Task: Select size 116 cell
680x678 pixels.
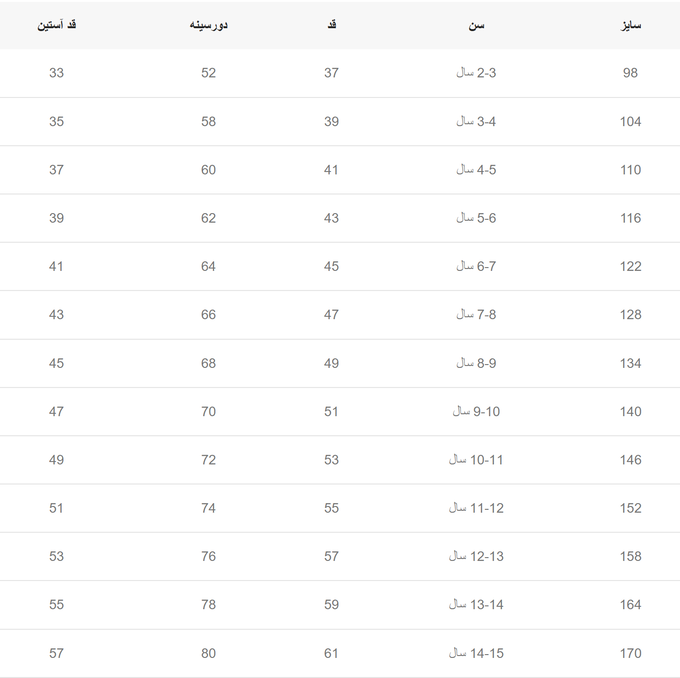Action: 630,218
